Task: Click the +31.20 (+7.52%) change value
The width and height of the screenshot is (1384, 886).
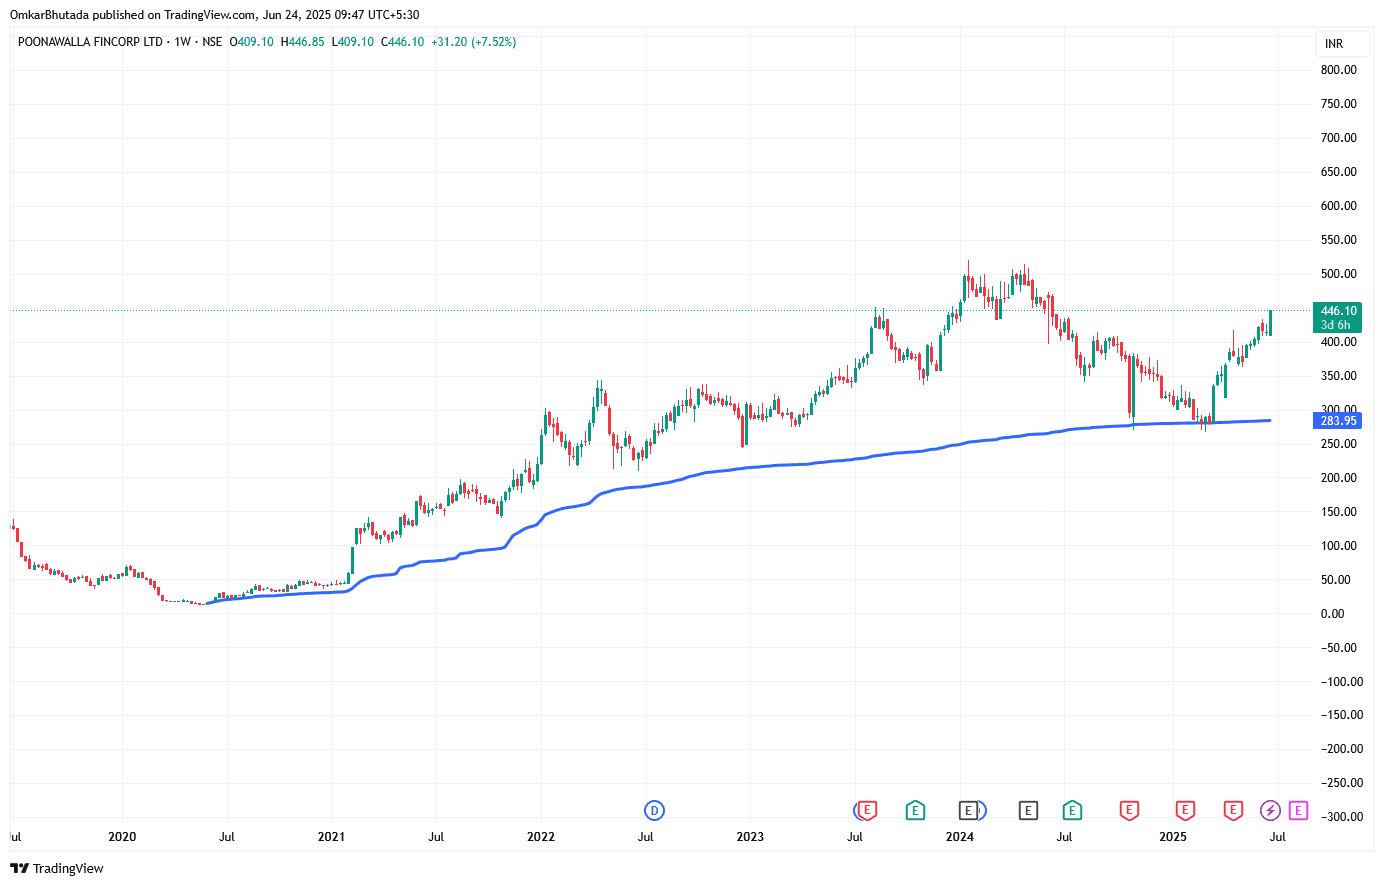Action: [474, 42]
